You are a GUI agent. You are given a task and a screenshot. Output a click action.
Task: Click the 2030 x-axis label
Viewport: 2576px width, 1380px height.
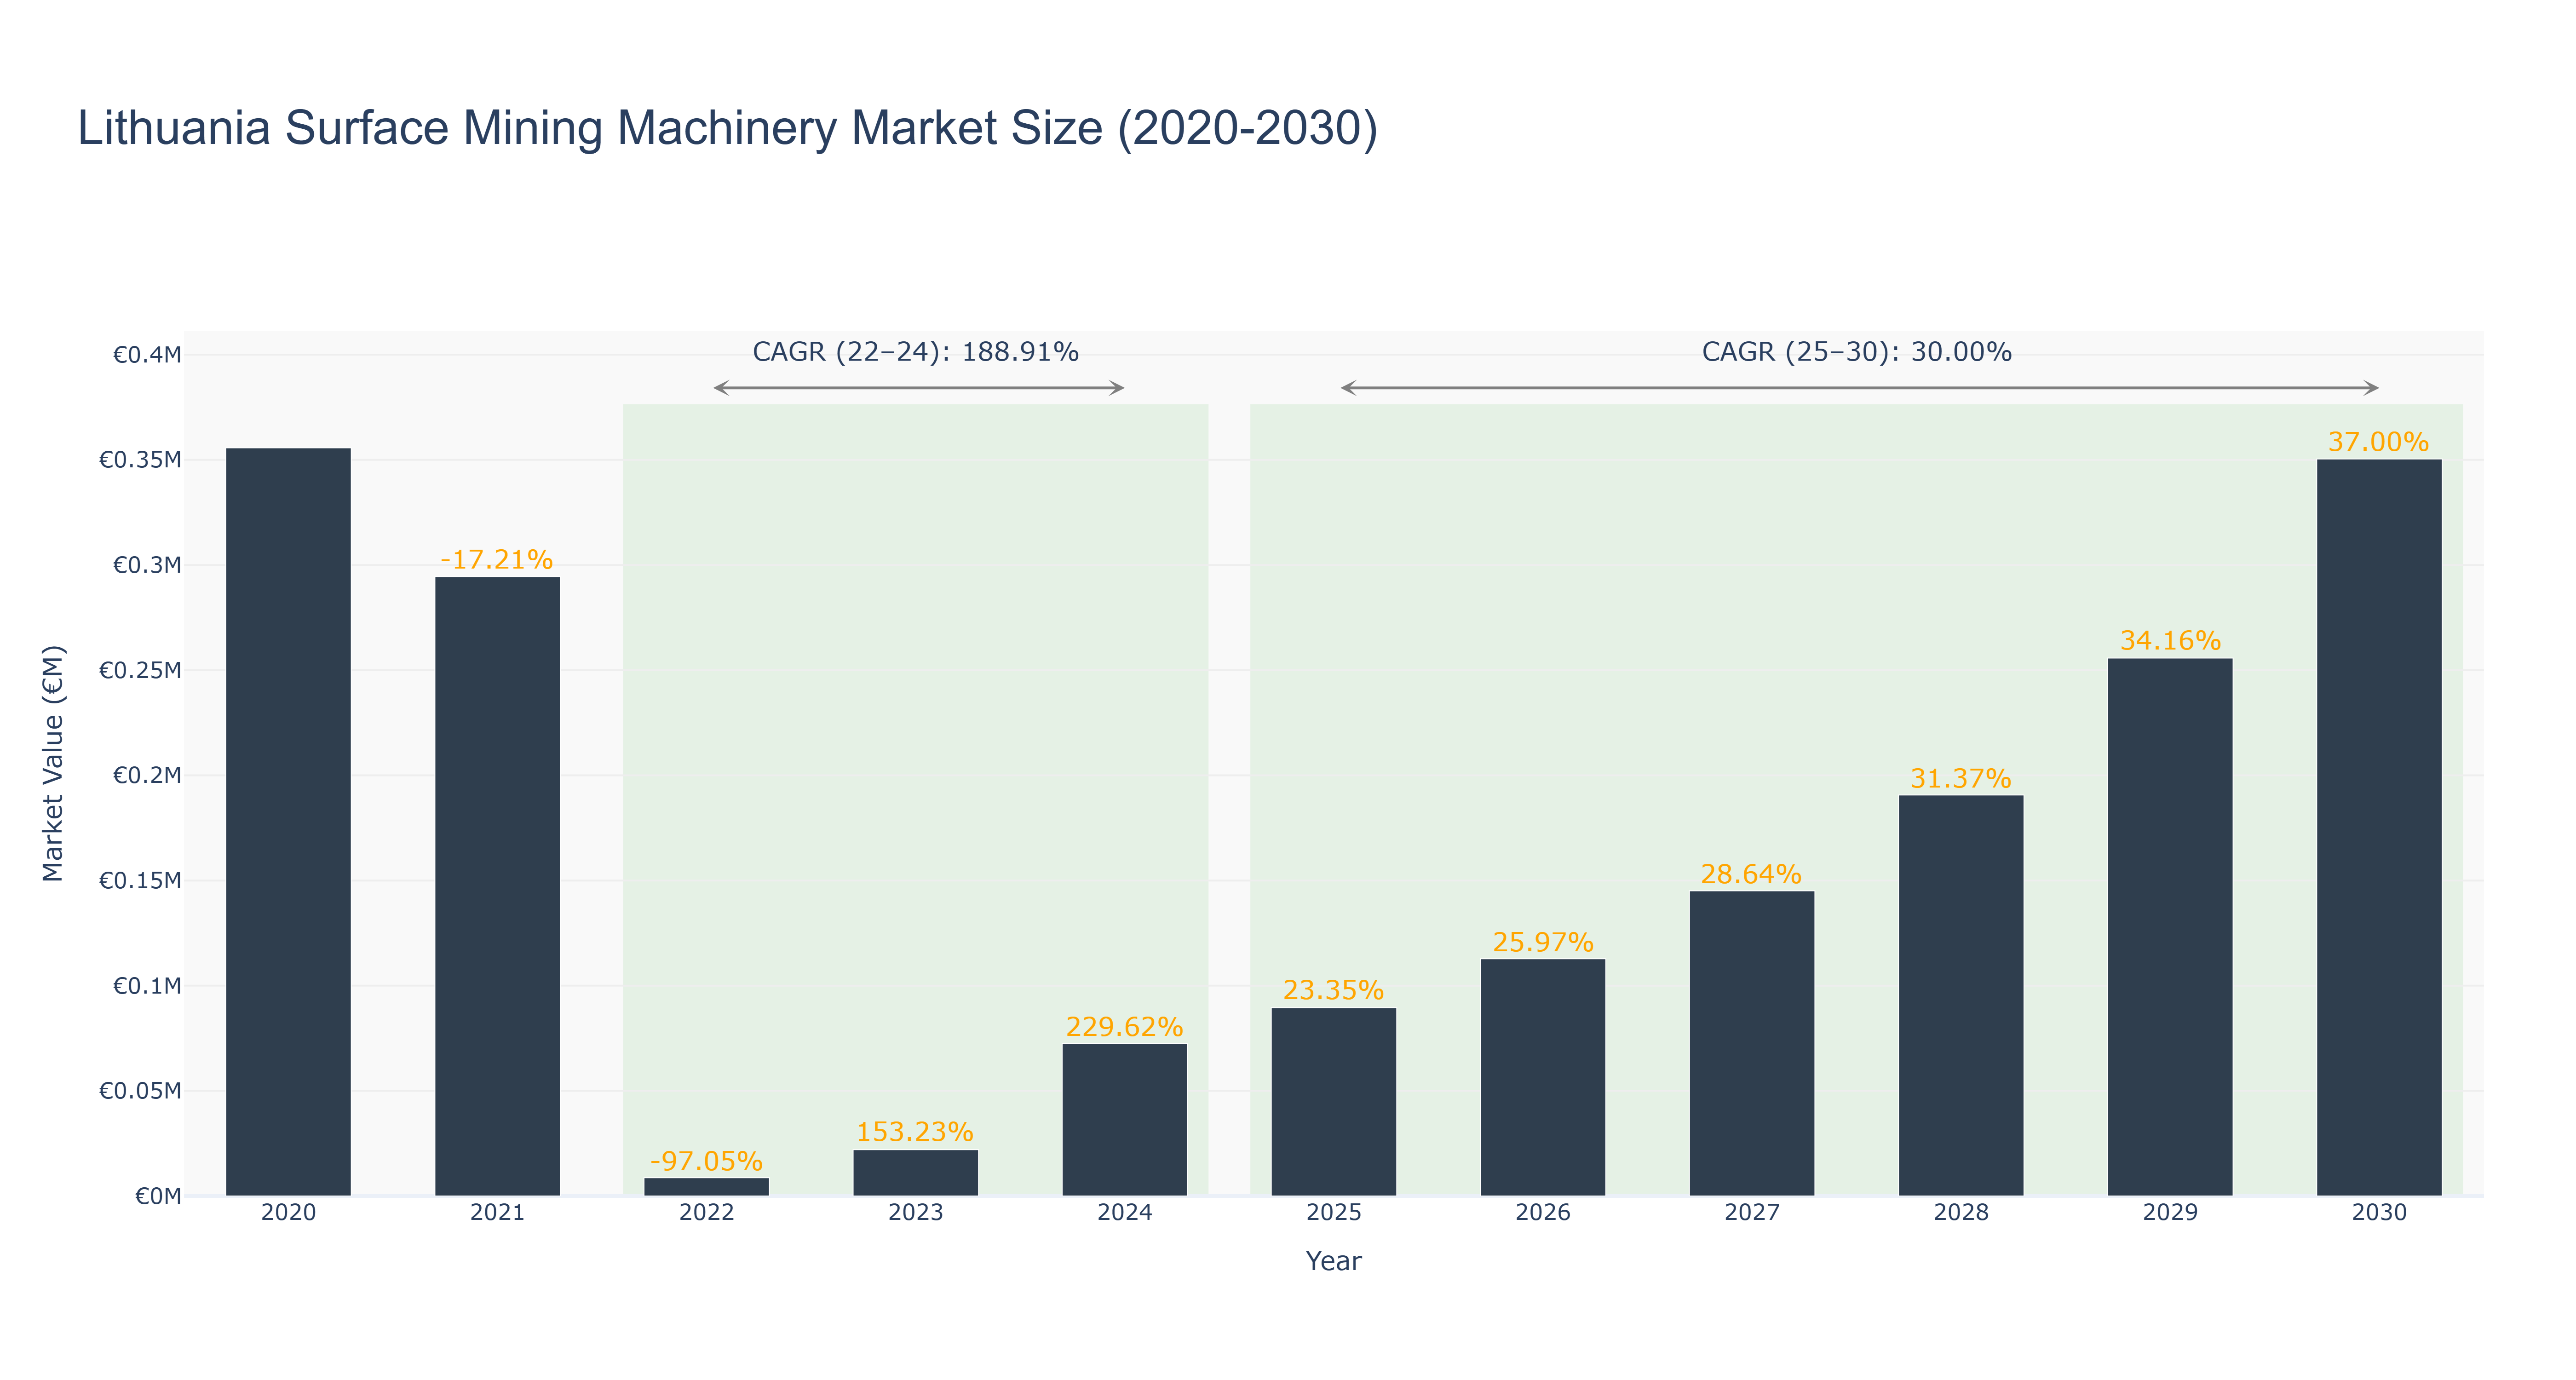(2379, 1213)
